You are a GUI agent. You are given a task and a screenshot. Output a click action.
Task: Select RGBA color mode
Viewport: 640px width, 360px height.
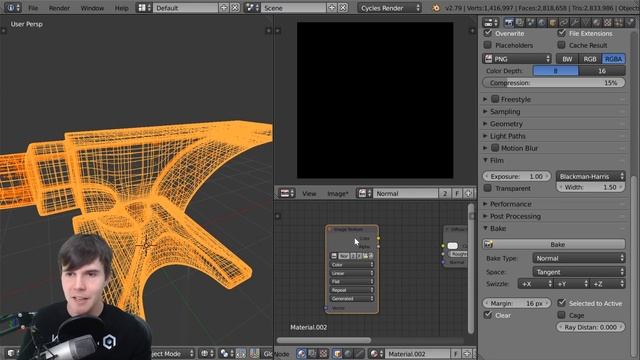click(x=613, y=59)
